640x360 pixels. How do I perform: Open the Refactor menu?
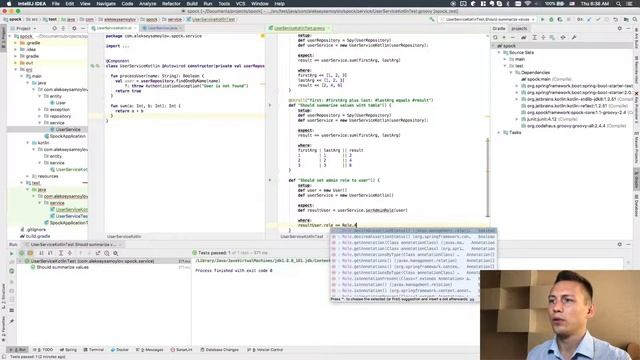[x=171, y=4]
